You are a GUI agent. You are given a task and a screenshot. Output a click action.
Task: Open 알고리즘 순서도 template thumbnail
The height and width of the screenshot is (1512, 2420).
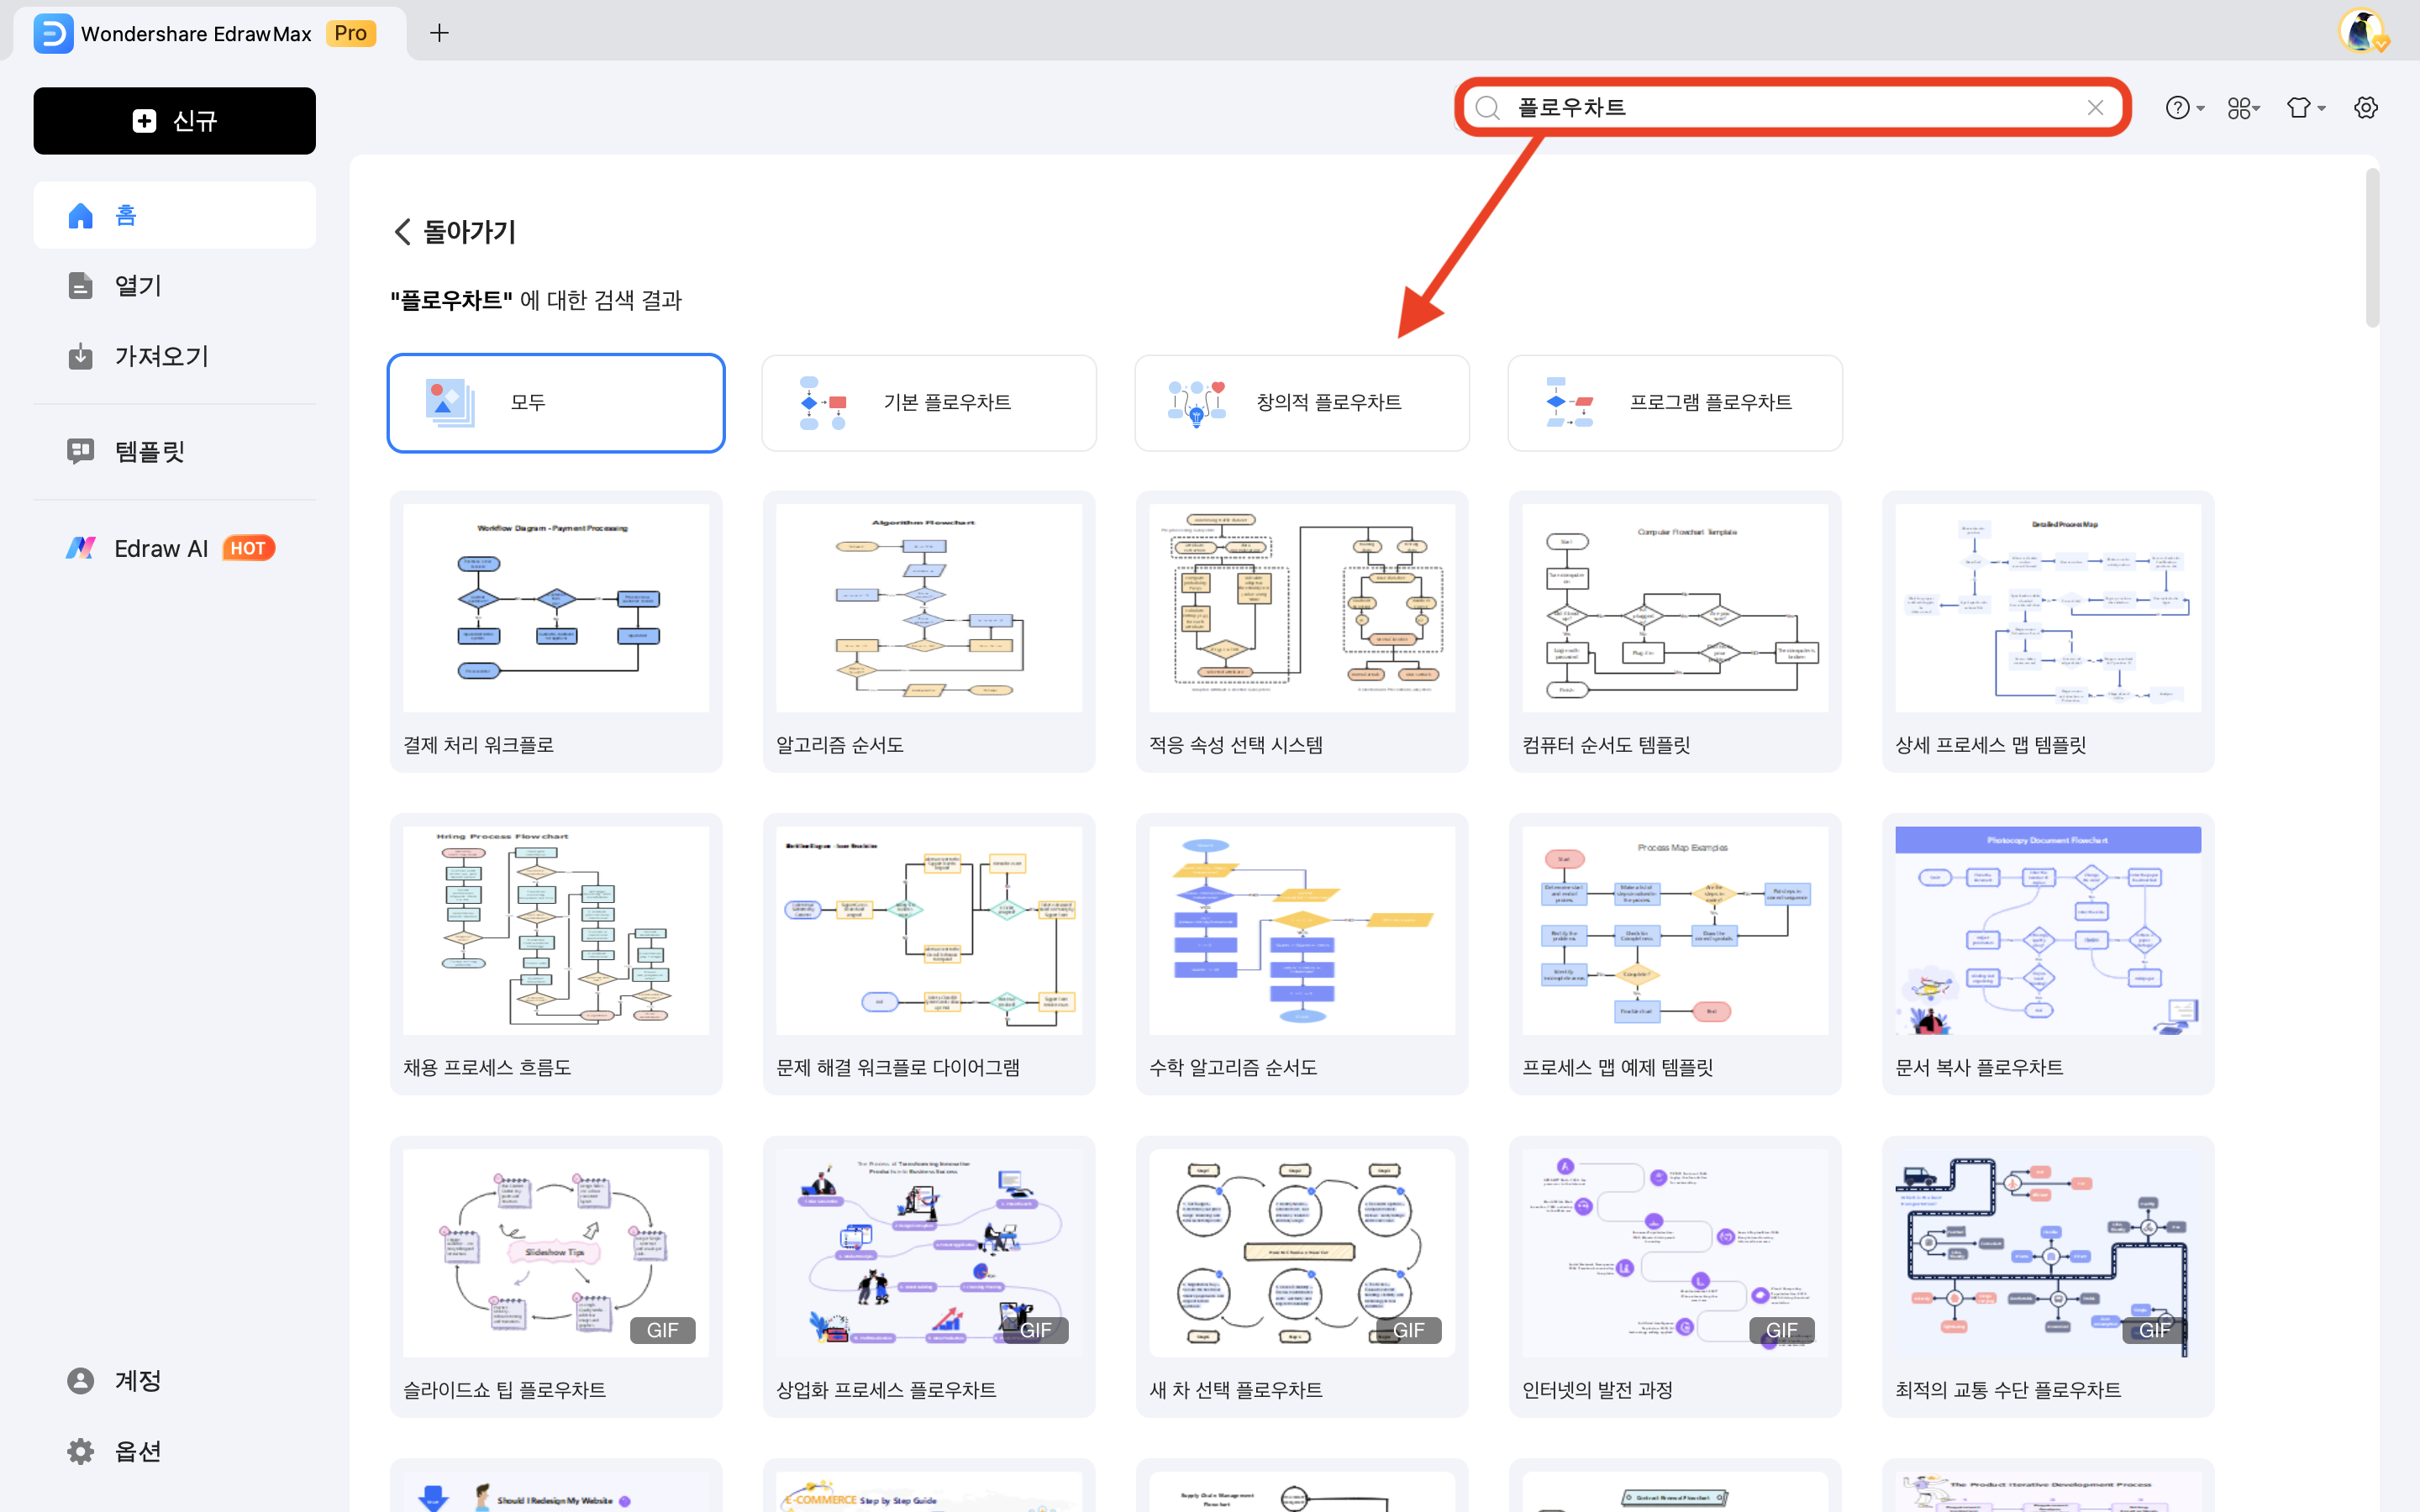pyautogui.click(x=928, y=608)
